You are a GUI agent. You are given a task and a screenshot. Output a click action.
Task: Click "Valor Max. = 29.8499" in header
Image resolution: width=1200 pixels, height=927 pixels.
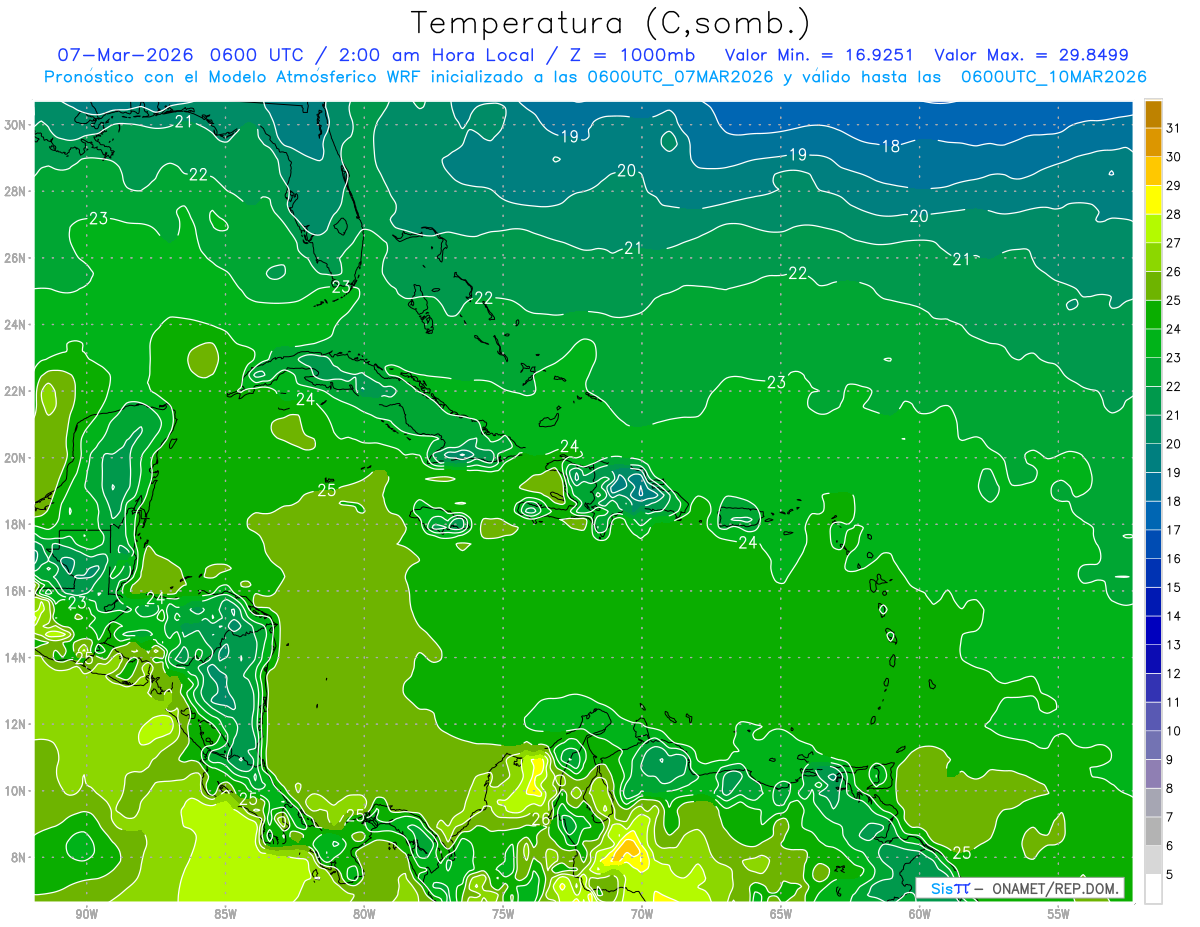(x=1032, y=55)
